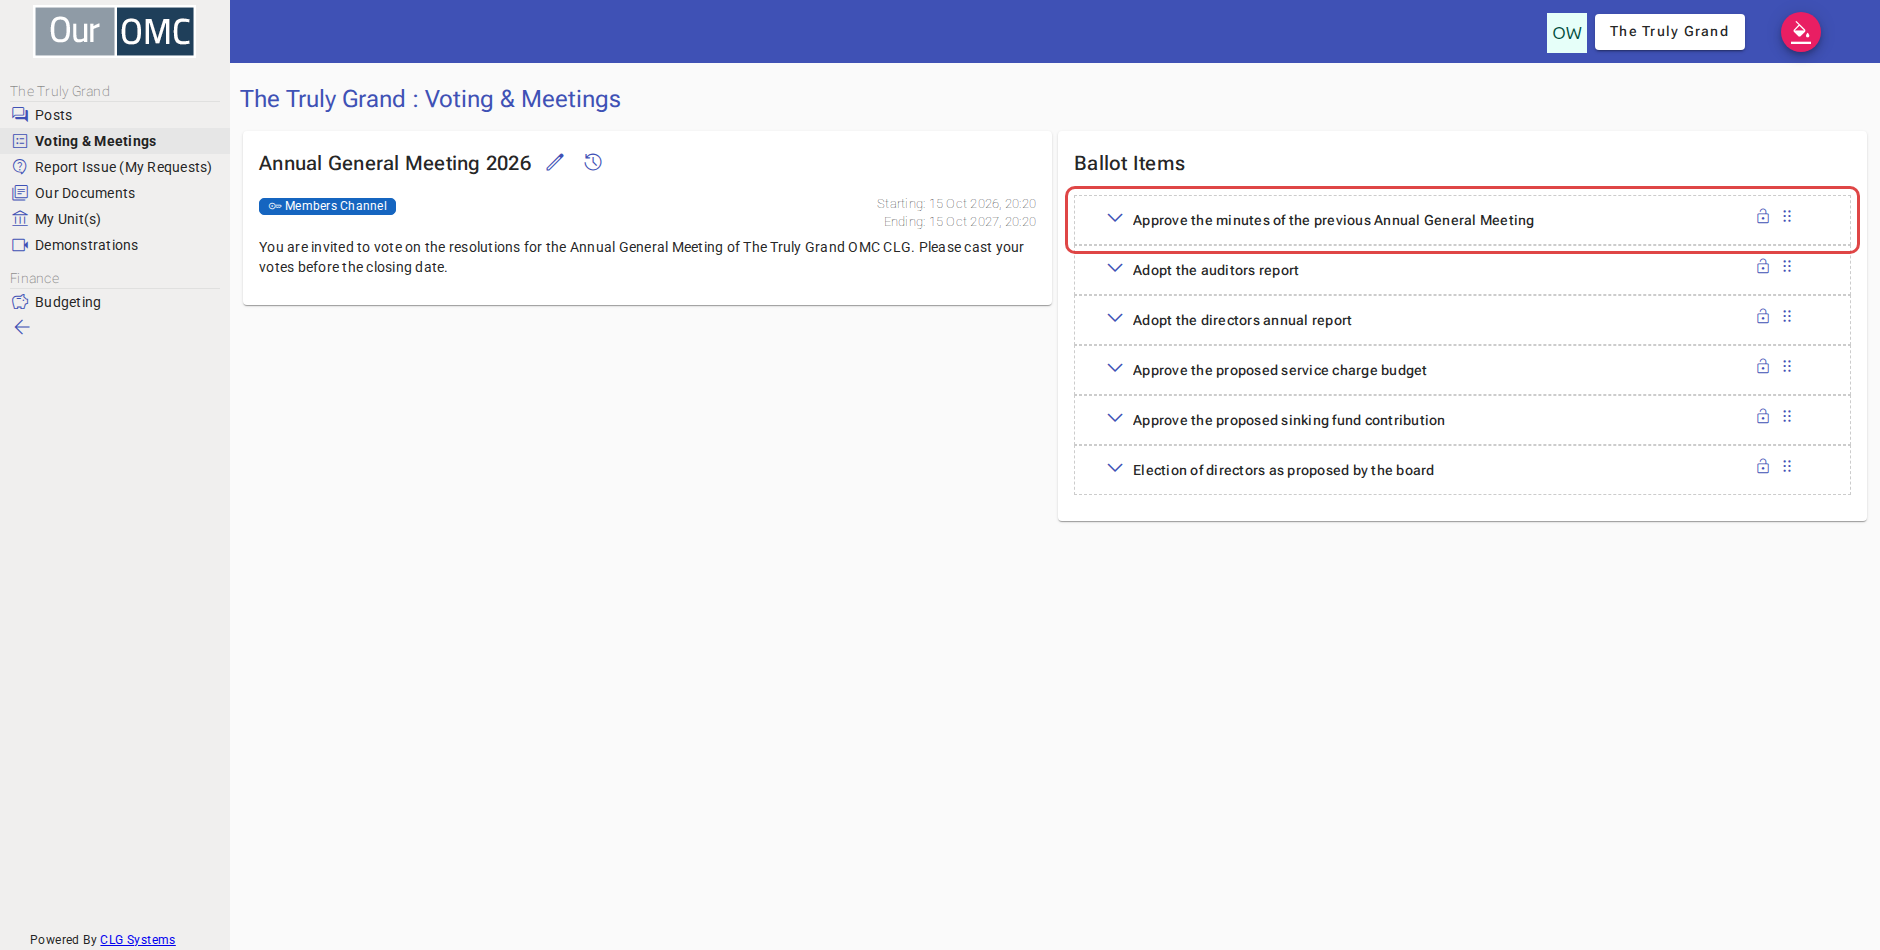Select Voting & Meetings in sidebar
The width and height of the screenshot is (1880, 950).
114,141
